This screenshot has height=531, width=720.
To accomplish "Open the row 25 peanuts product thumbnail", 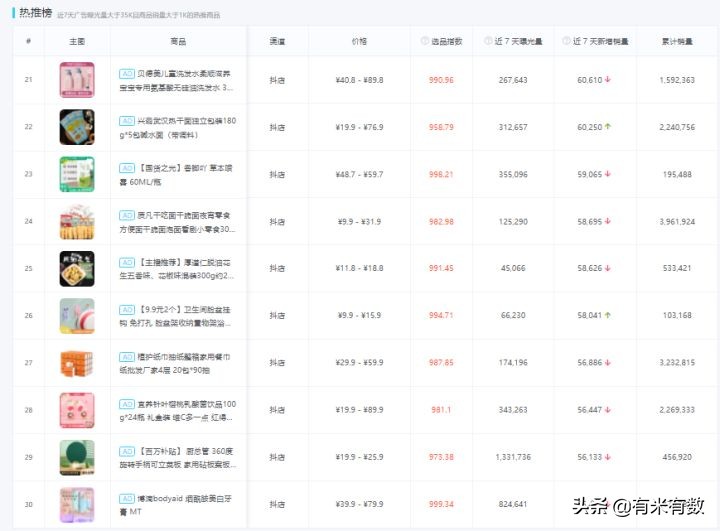I will 77,269.
